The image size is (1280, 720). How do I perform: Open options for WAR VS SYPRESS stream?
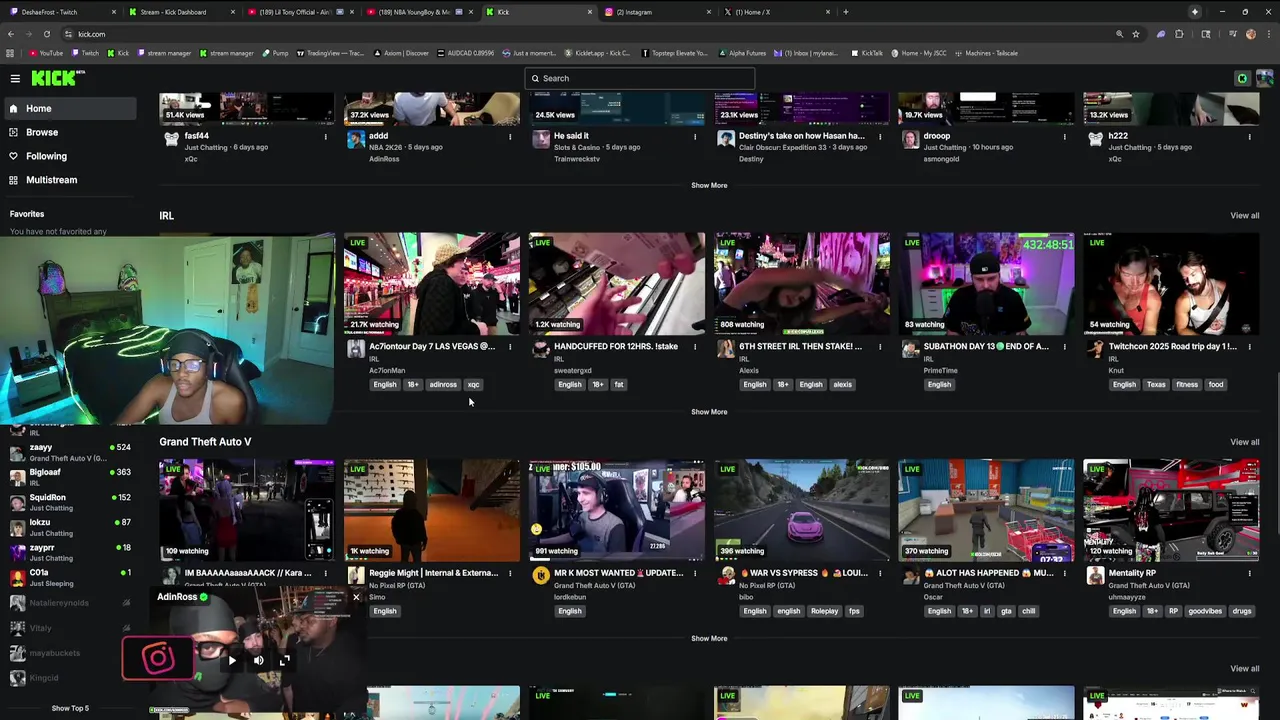[880, 574]
